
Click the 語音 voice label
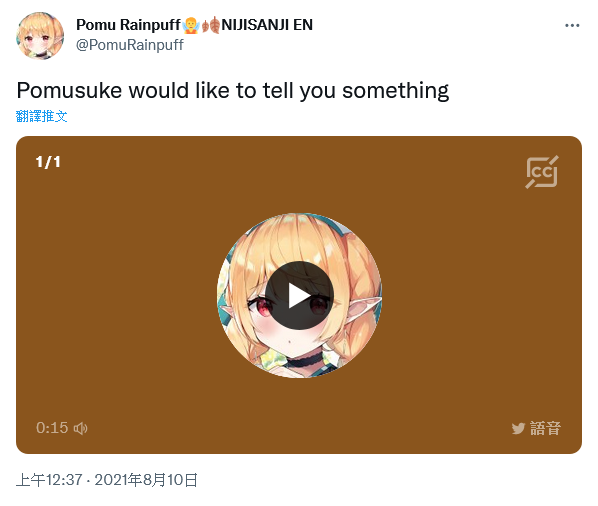click(x=545, y=428)
